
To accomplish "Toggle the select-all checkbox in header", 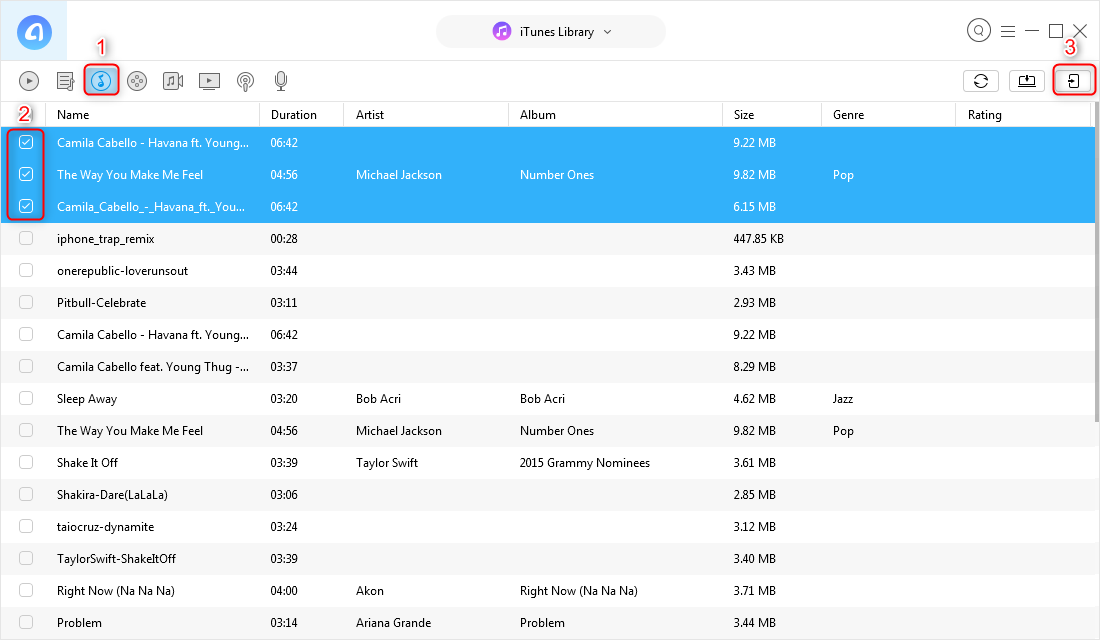I will tap(26, 114).
